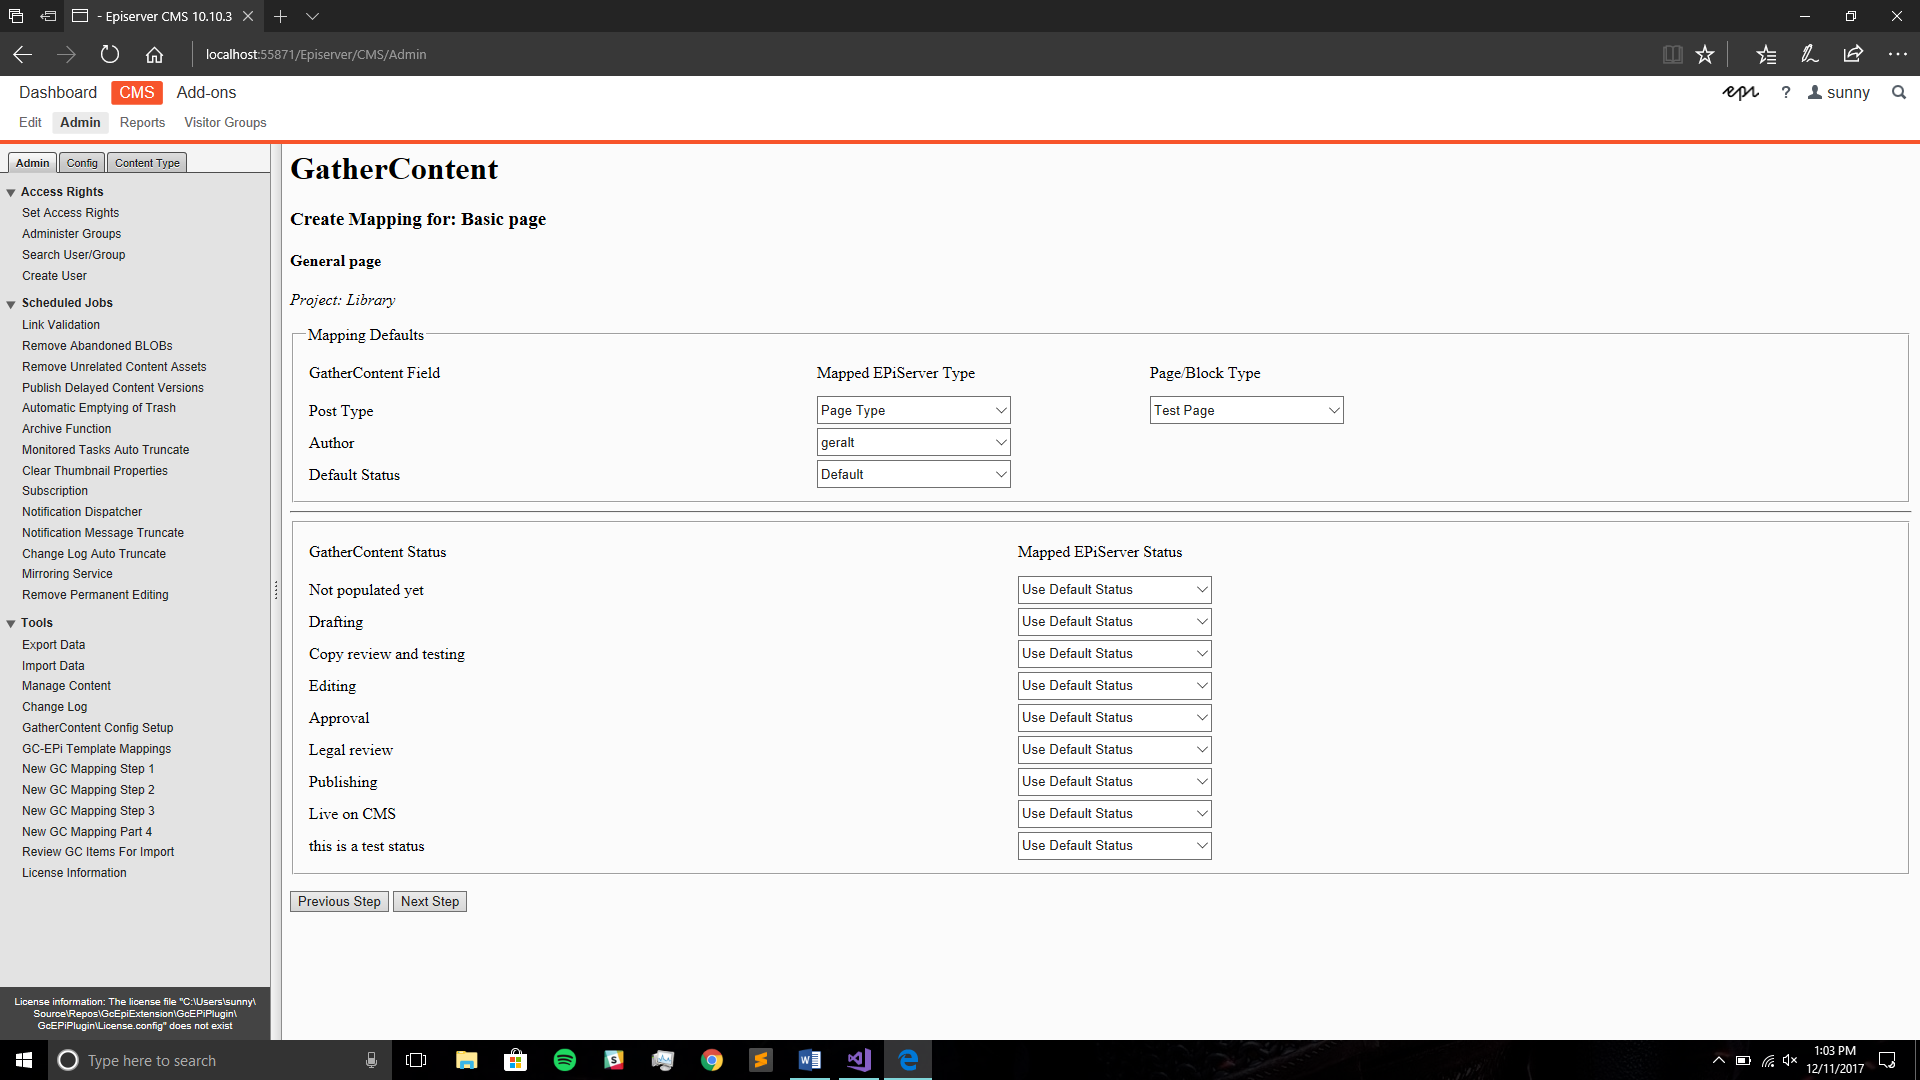Viewport: 1920px width, 1080px height.
Task: Switch to Edit mode menu item
Action: (30, 122)
